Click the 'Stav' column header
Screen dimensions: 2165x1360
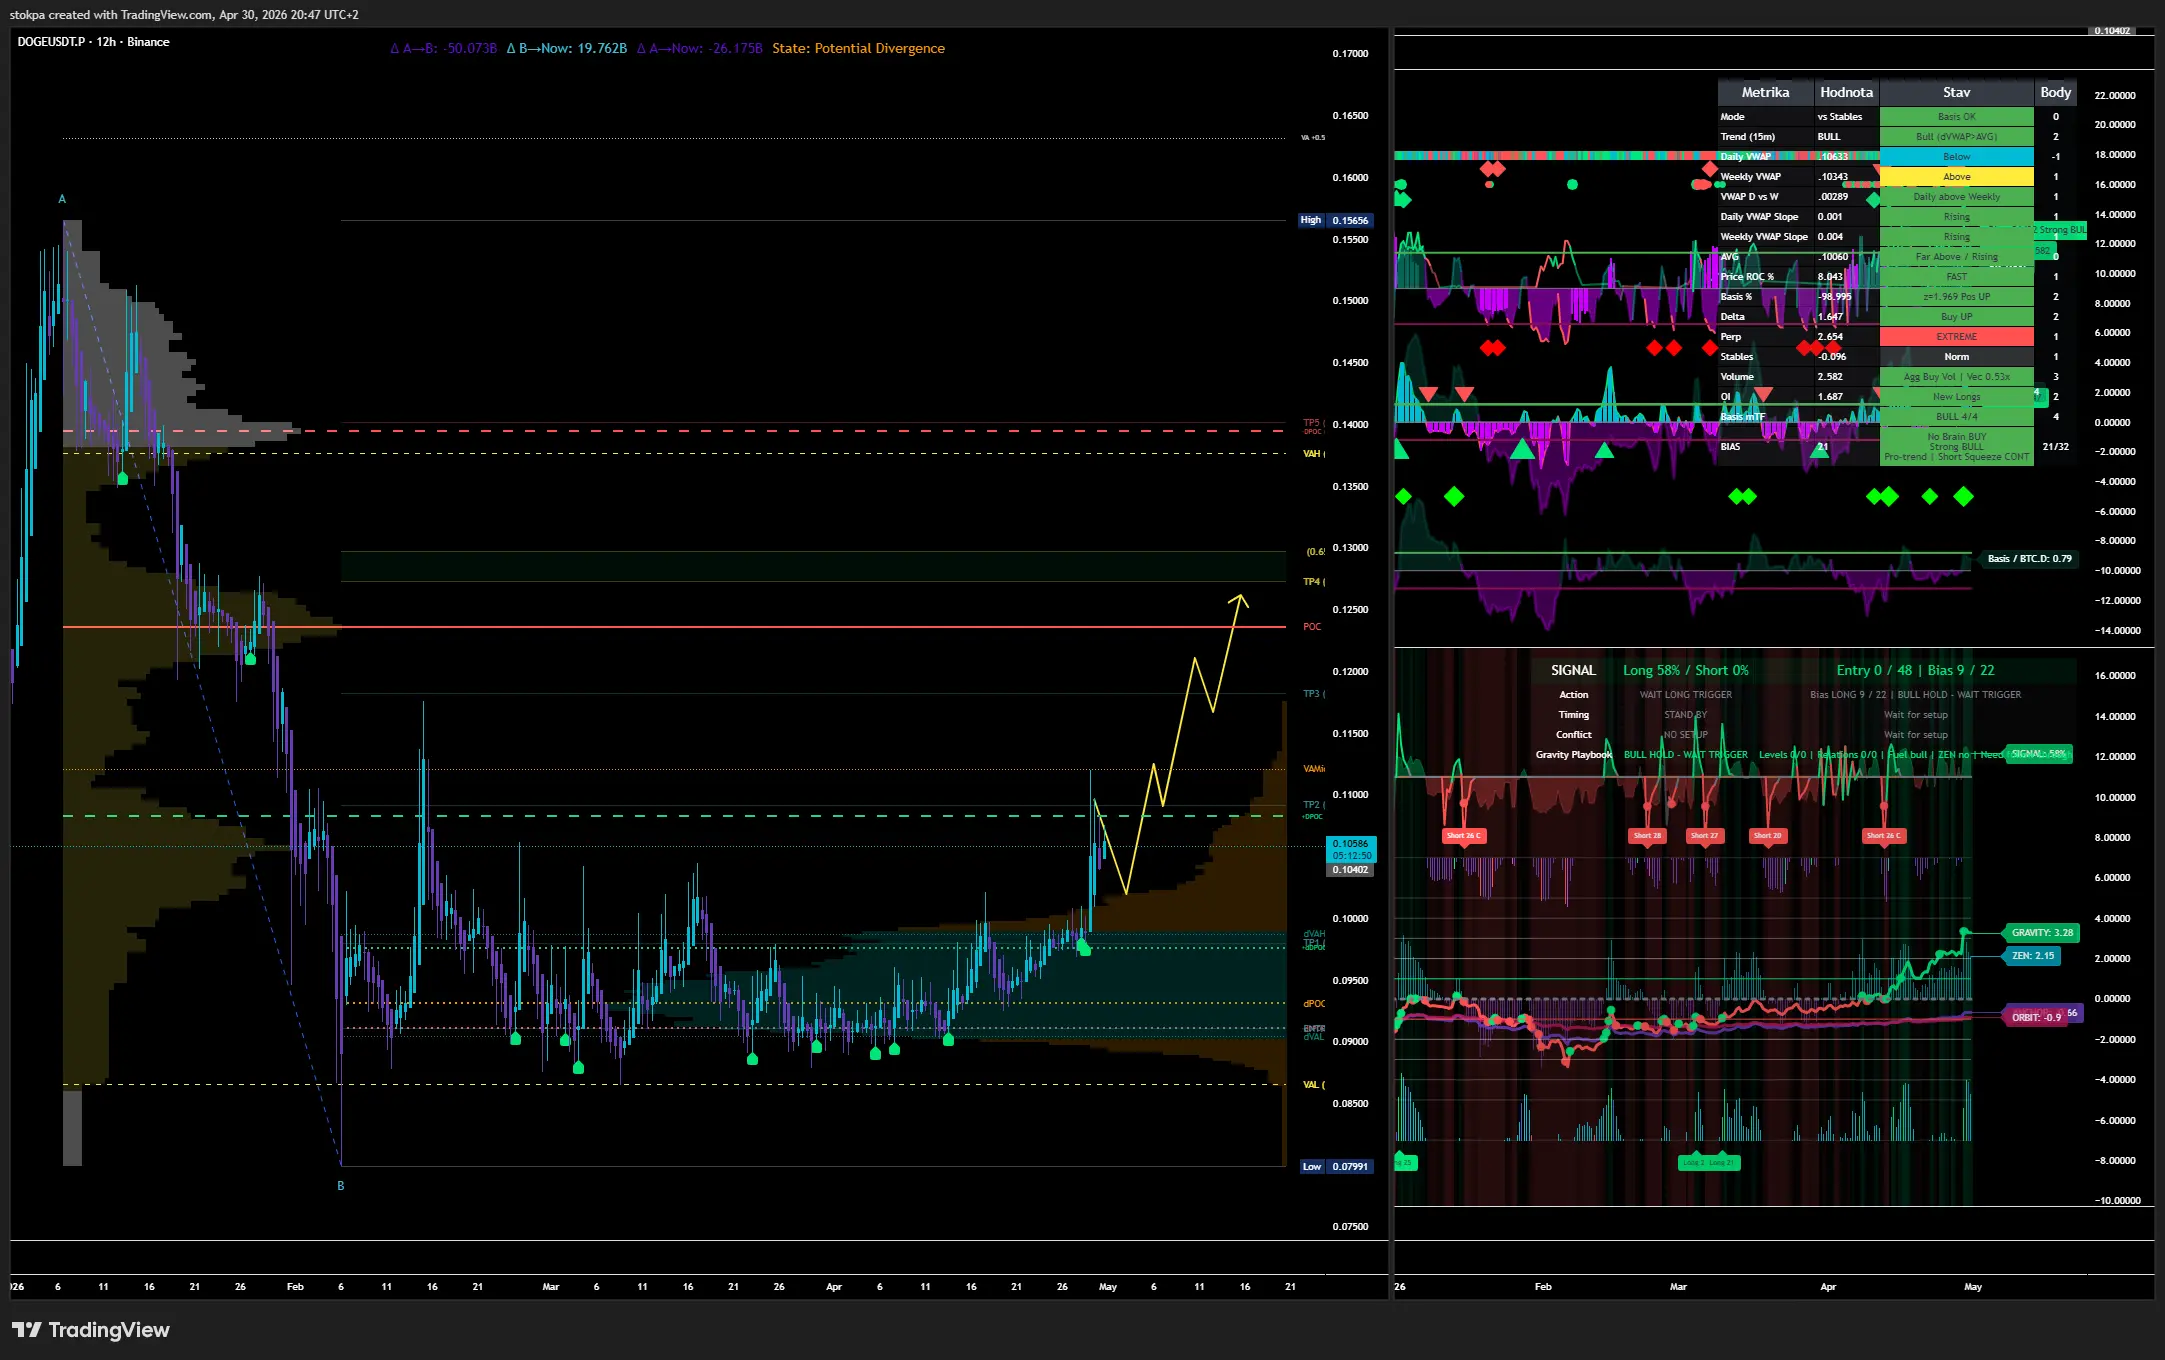[1956, 92]
